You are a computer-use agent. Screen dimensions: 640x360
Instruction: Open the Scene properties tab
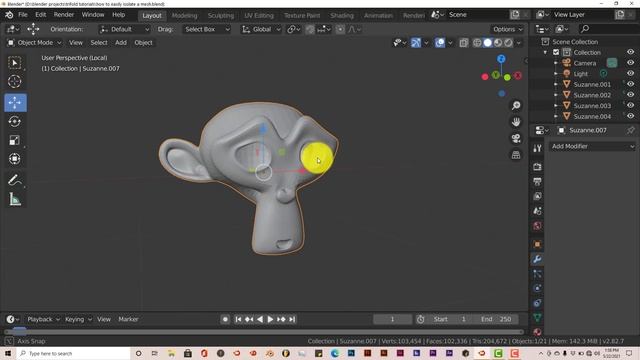tap(537, 211)
